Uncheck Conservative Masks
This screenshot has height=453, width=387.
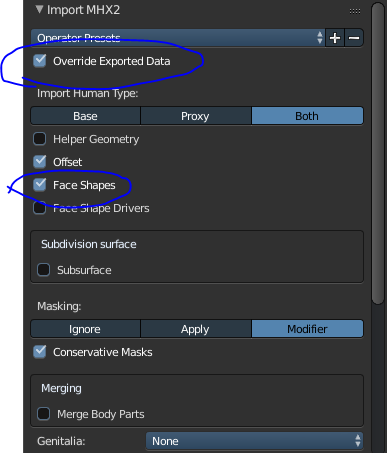[x=40, y=352]
